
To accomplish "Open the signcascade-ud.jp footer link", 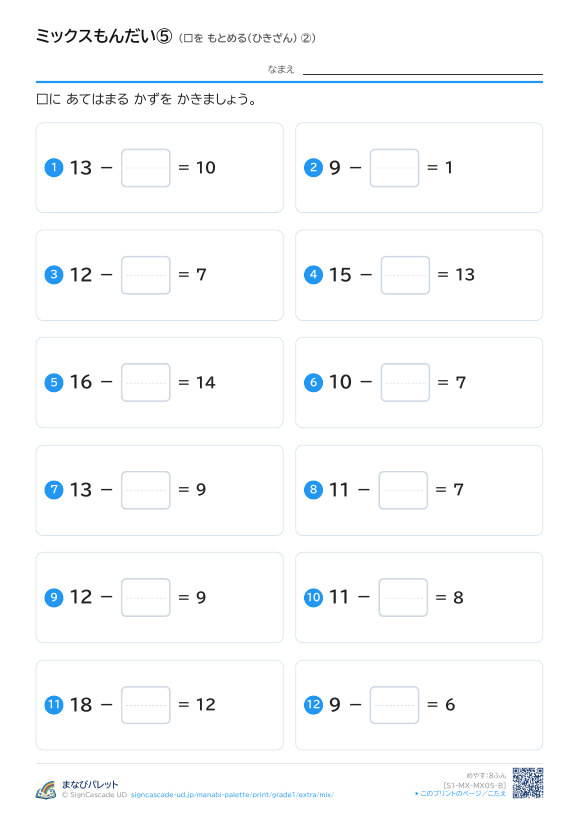I will [x=232, y=795].
